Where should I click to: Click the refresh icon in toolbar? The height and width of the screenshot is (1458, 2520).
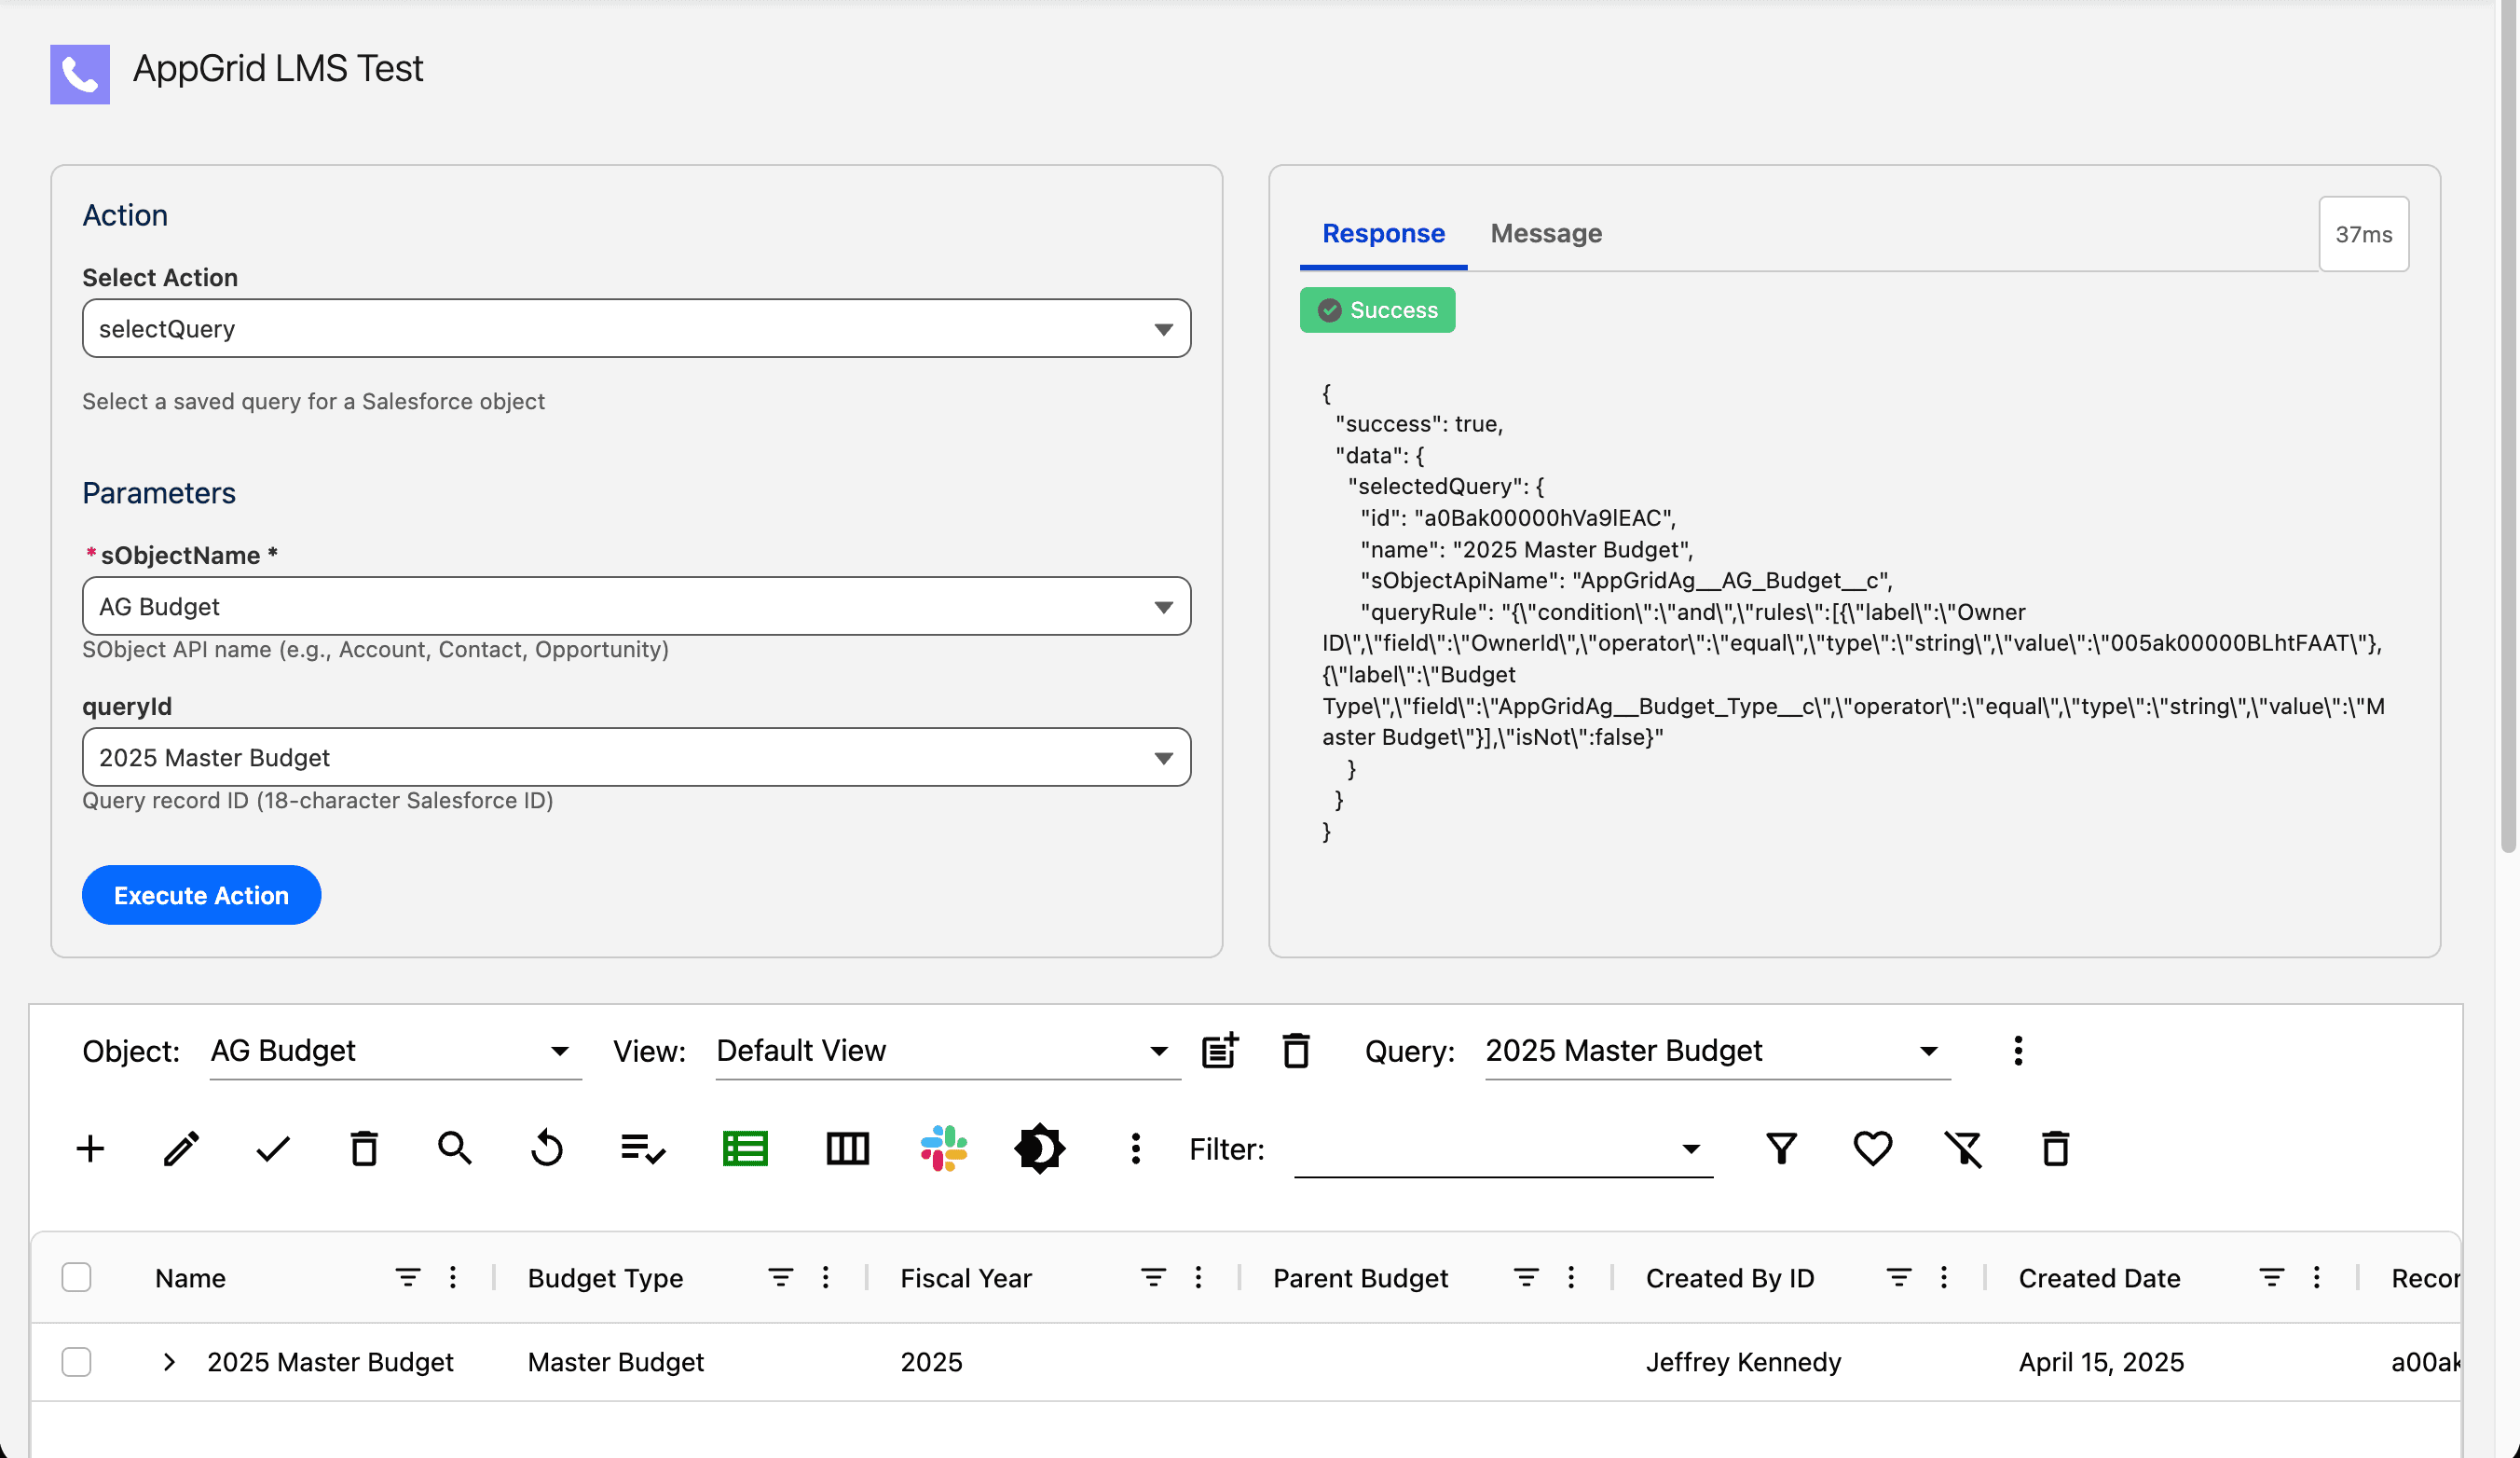(x=547, y=1148)
